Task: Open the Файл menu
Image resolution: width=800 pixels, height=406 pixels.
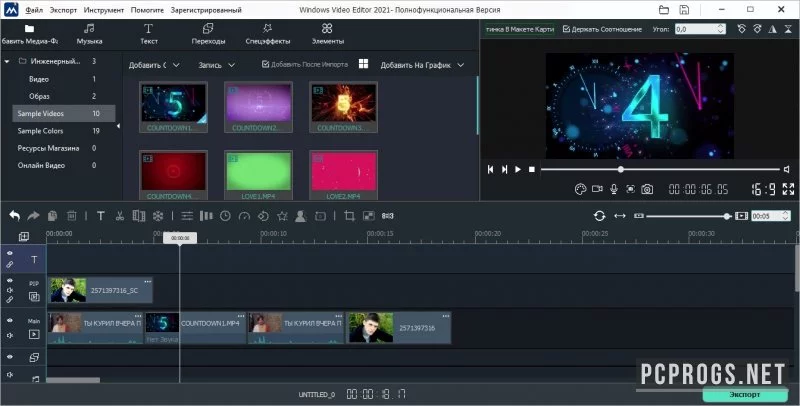Action: tap(34, 10)
